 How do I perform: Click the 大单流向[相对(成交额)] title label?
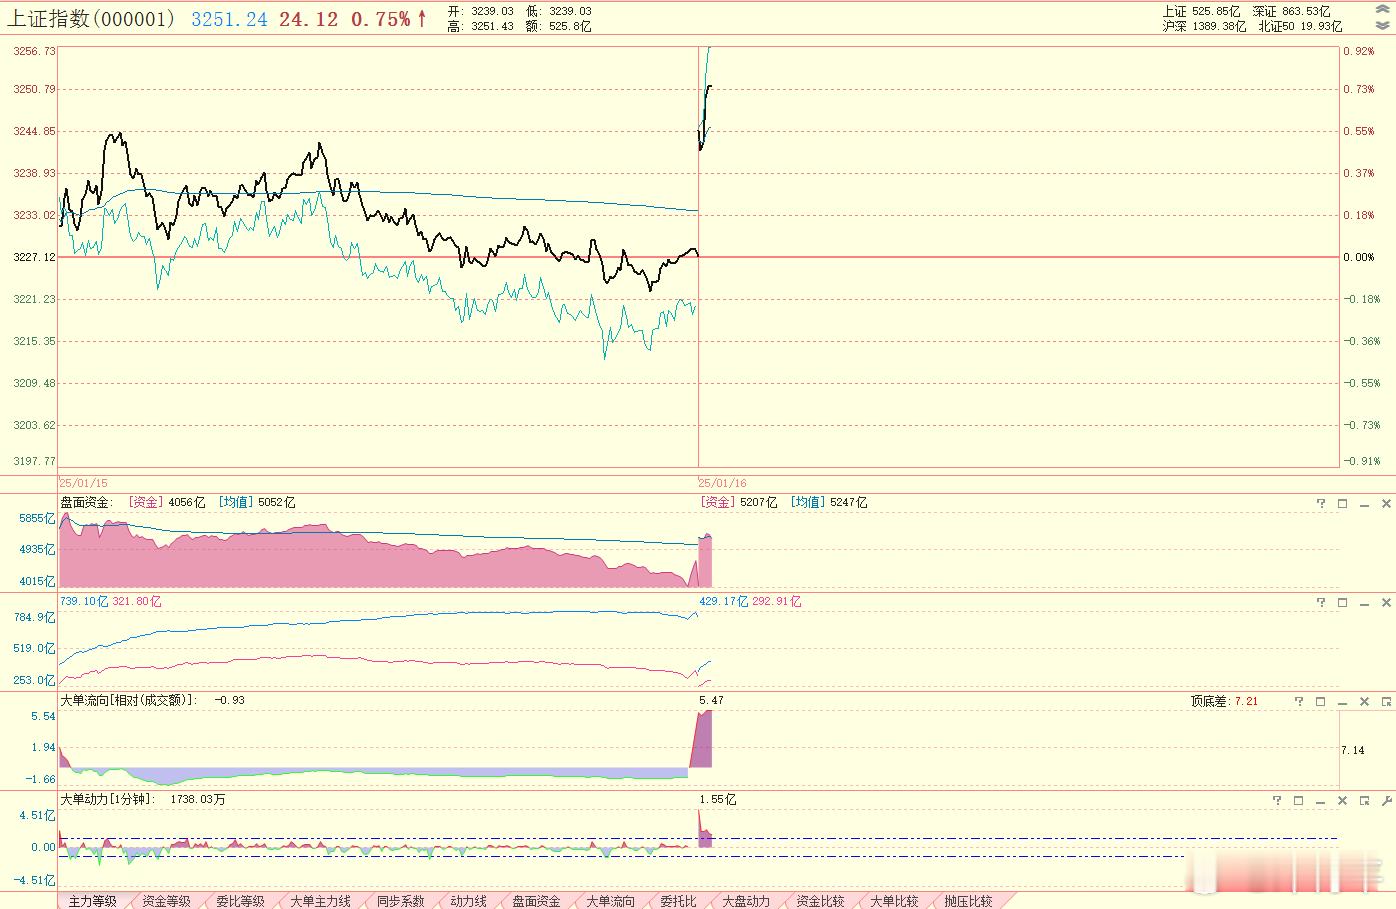[129, 701]
